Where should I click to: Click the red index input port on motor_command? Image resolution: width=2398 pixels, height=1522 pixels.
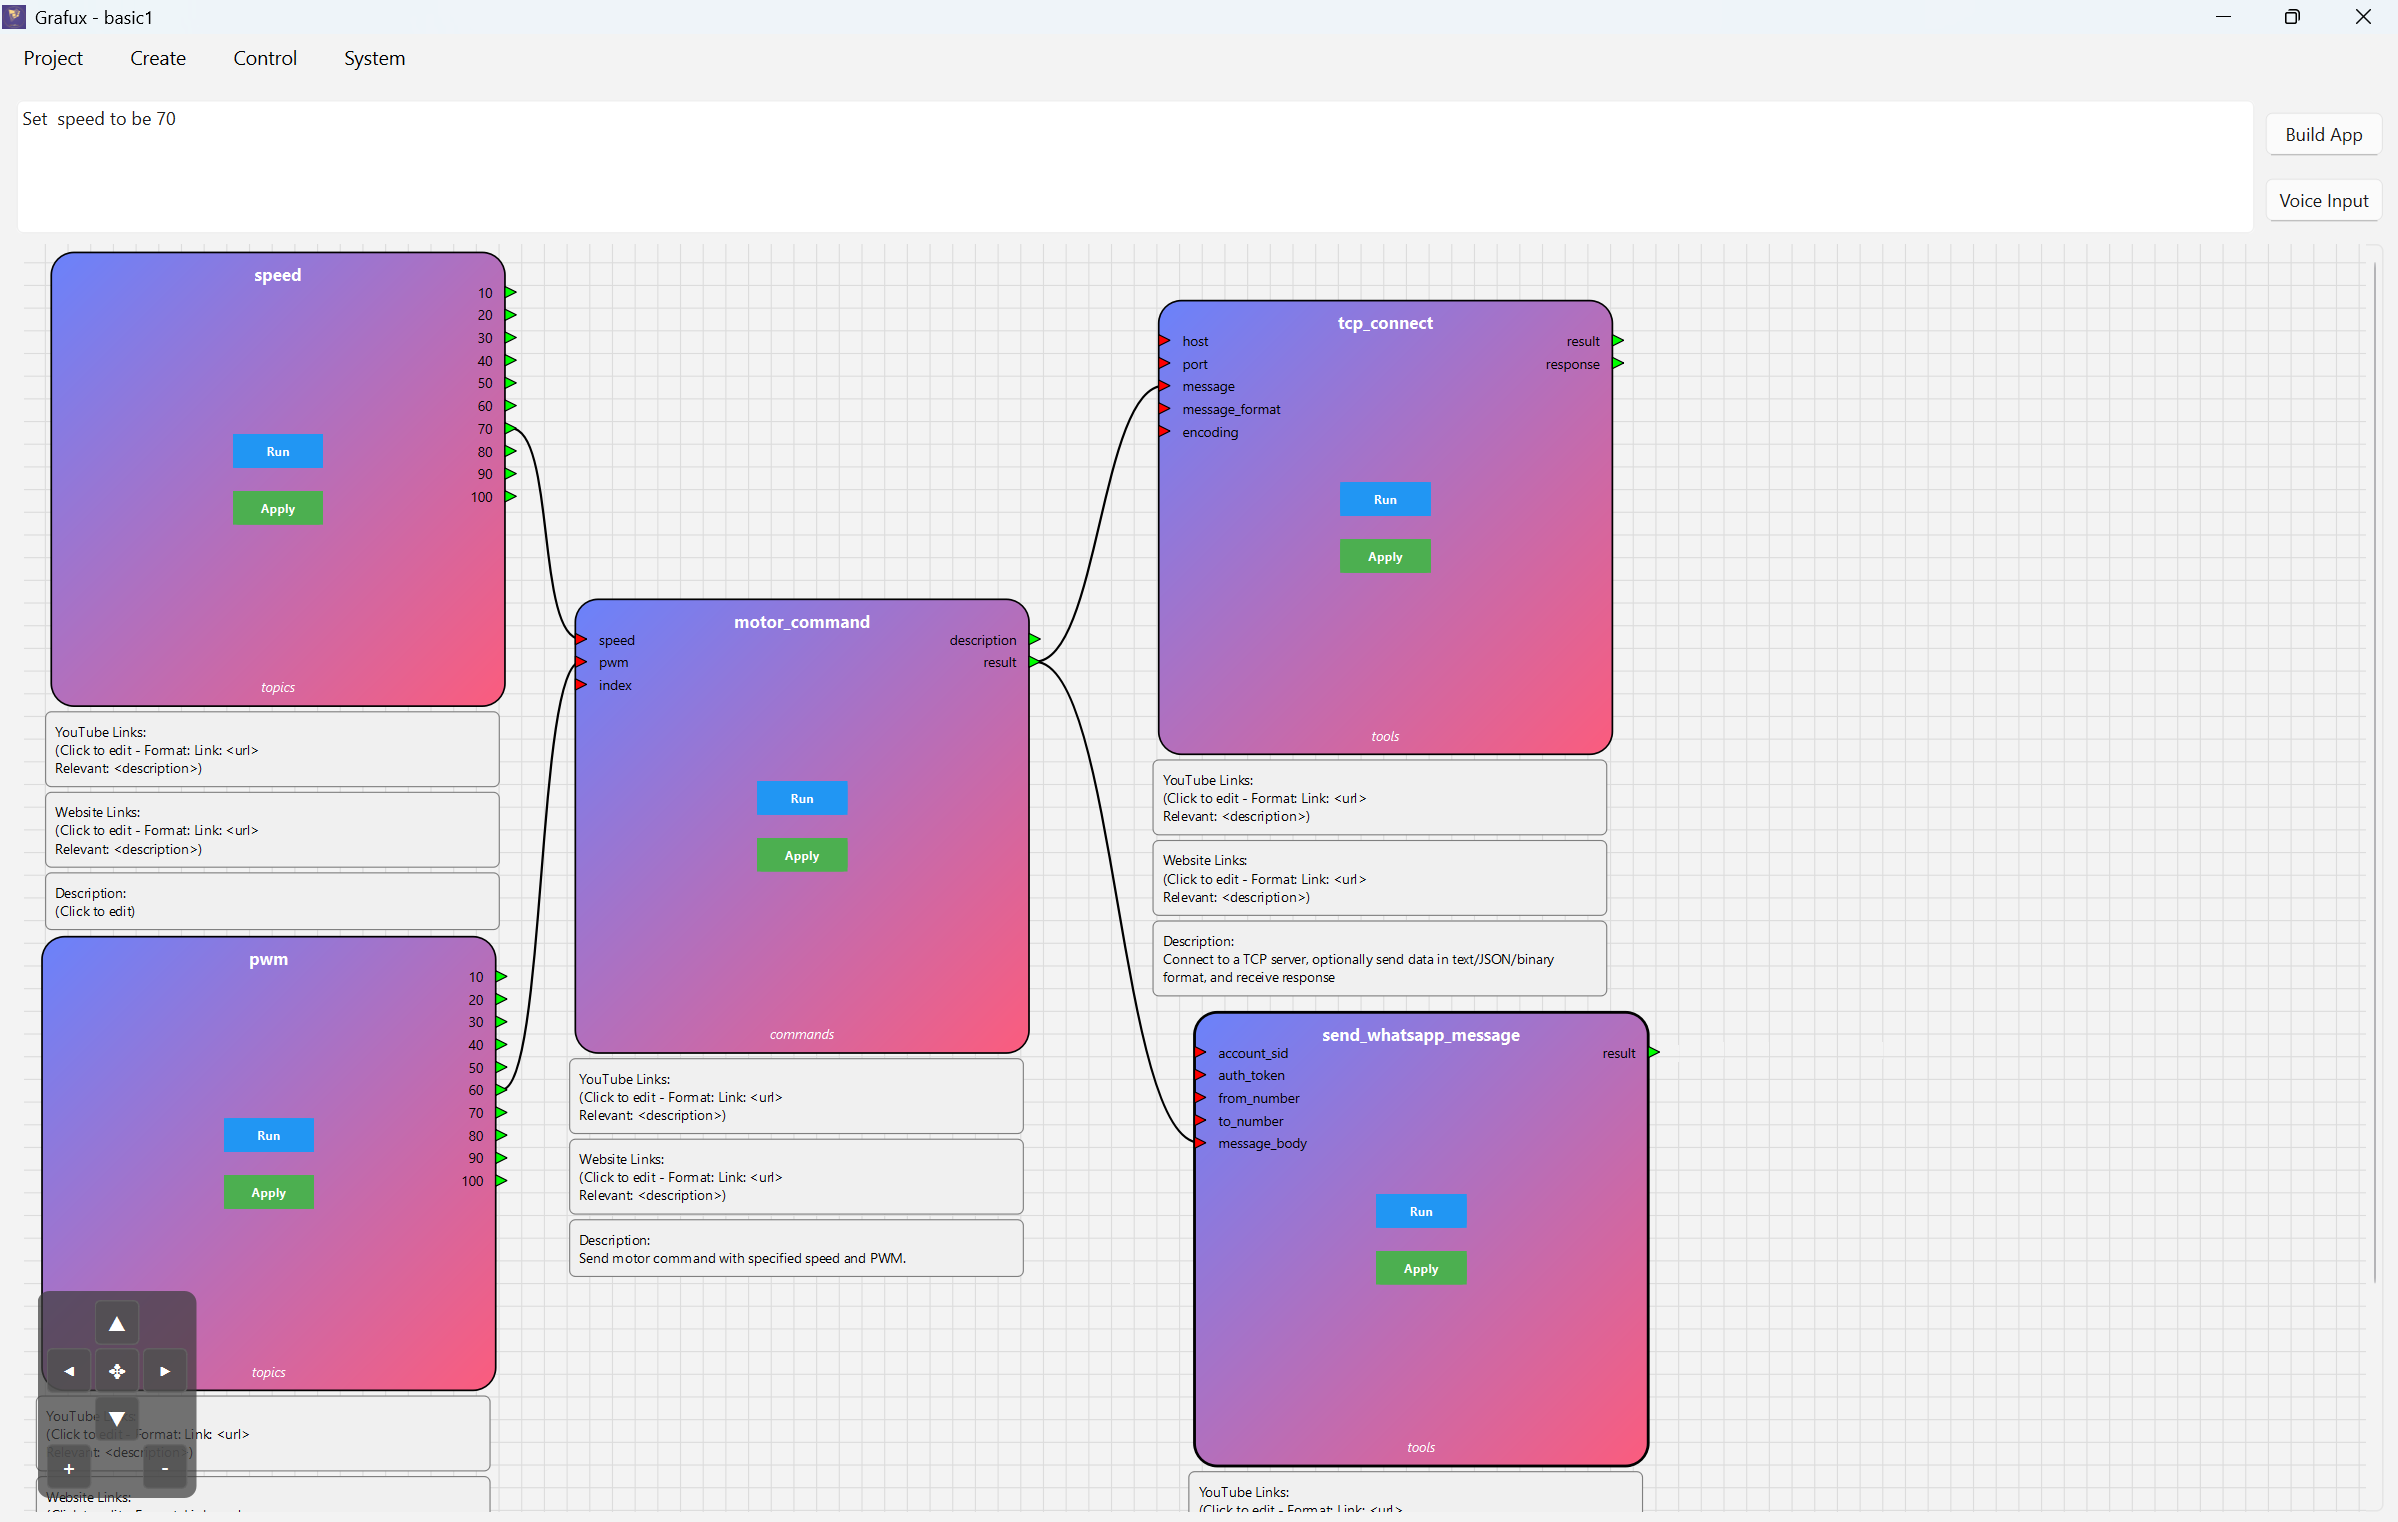[581, 685]
